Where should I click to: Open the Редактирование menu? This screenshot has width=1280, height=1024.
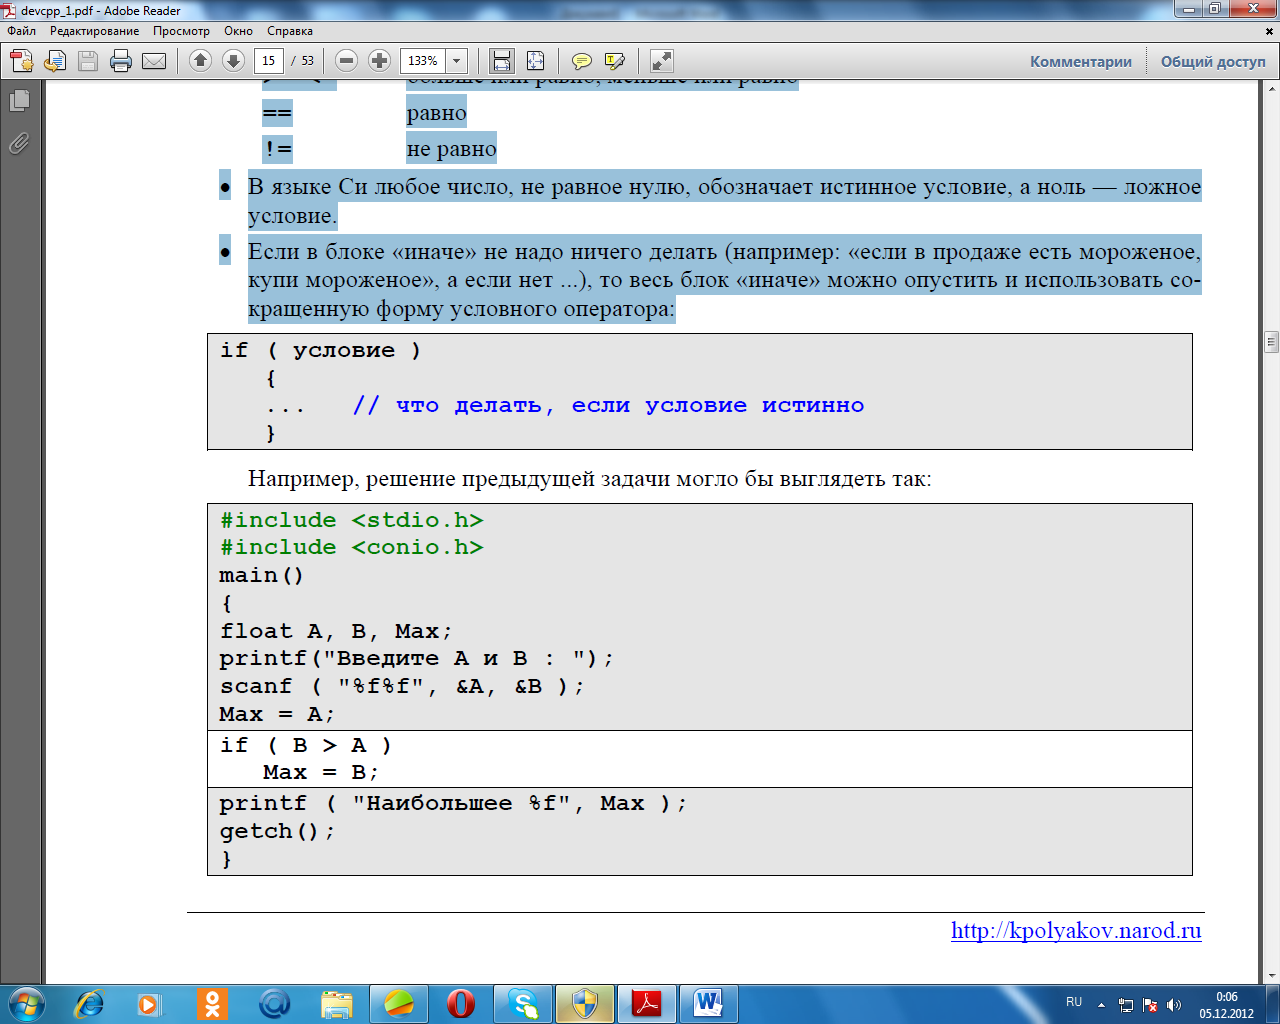point(94,31)
